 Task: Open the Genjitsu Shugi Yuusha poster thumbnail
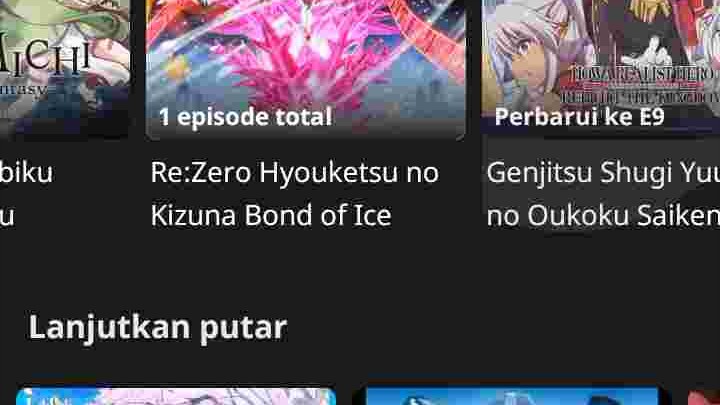(x=601, y=67)
